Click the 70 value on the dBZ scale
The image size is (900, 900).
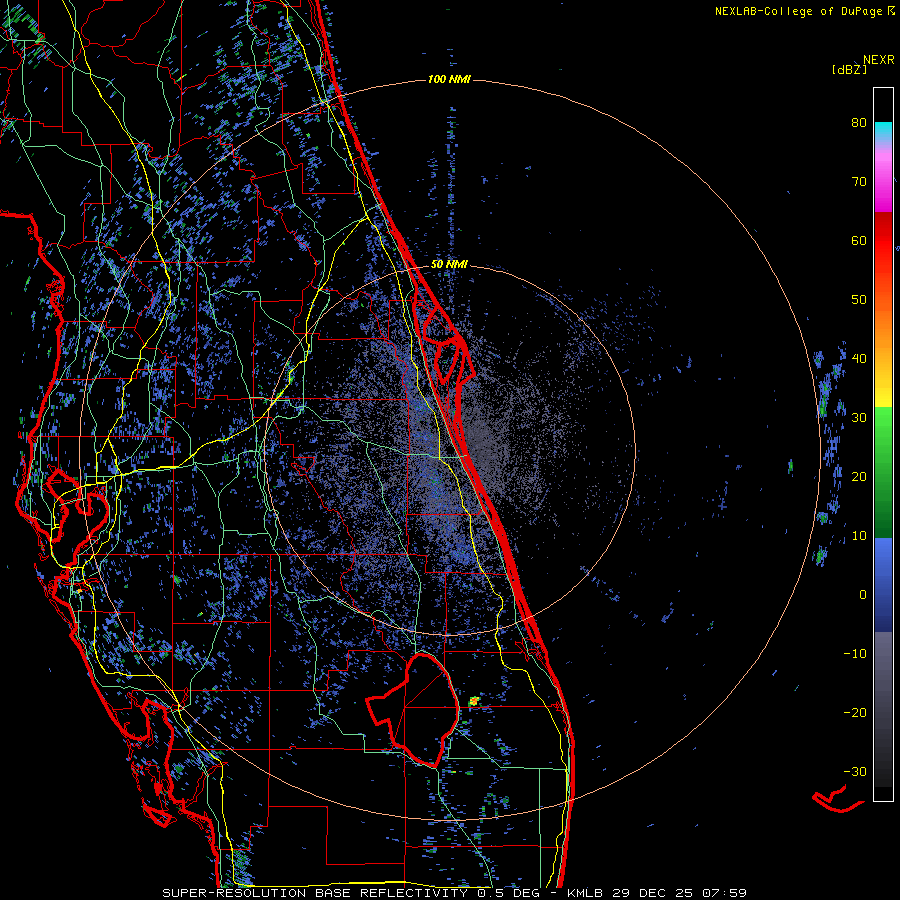[859, 181]
